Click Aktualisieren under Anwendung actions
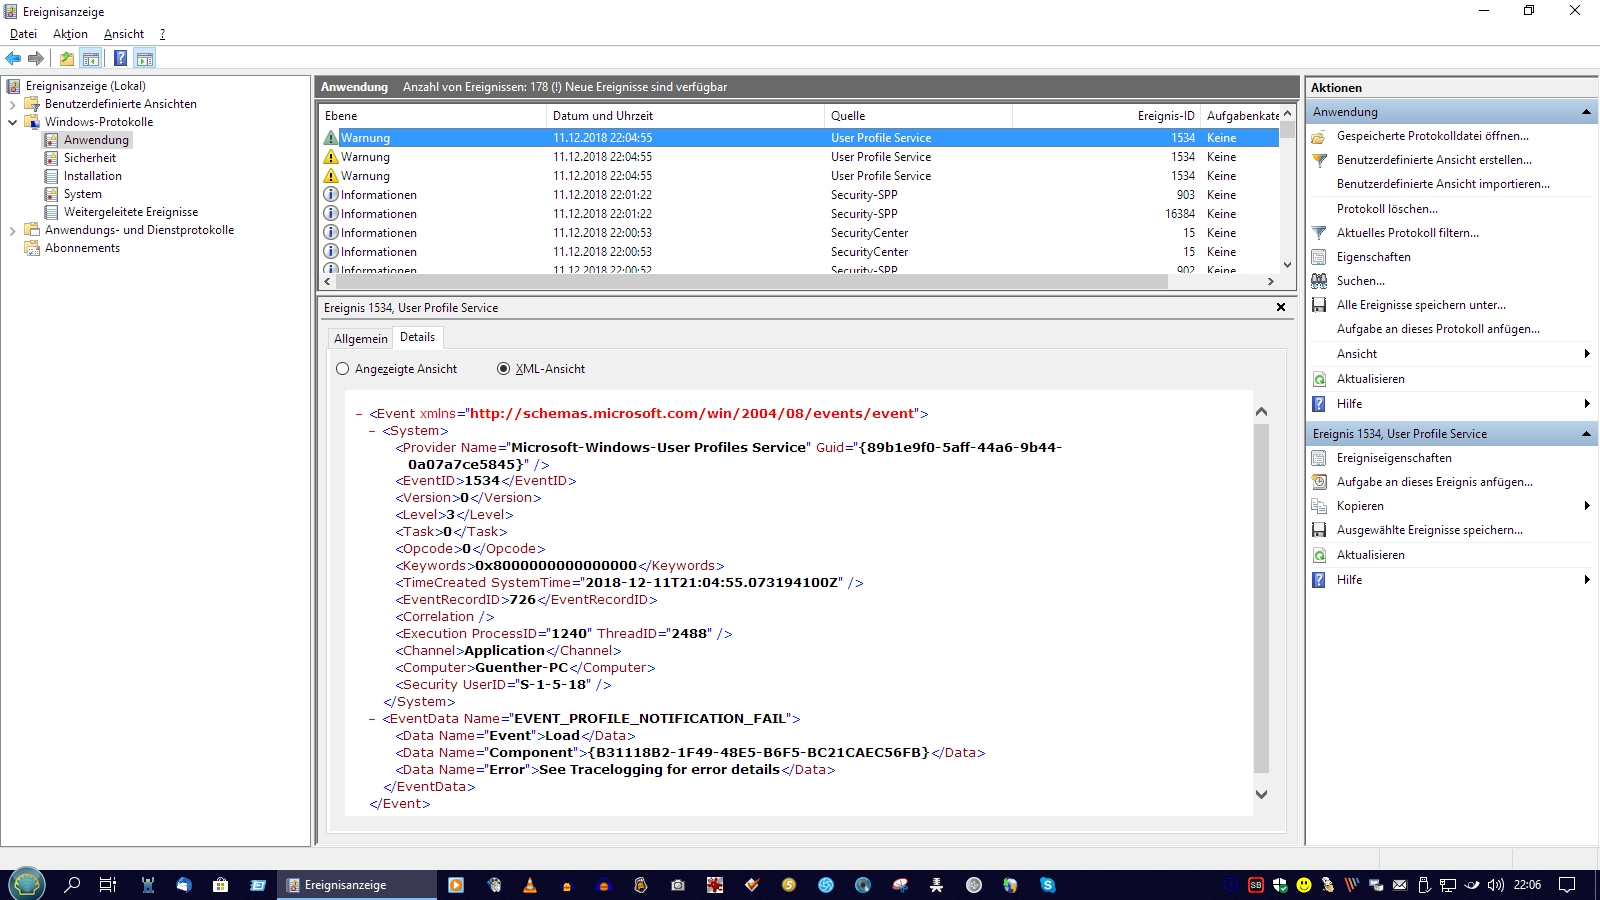 click(x=1370, y=379)
